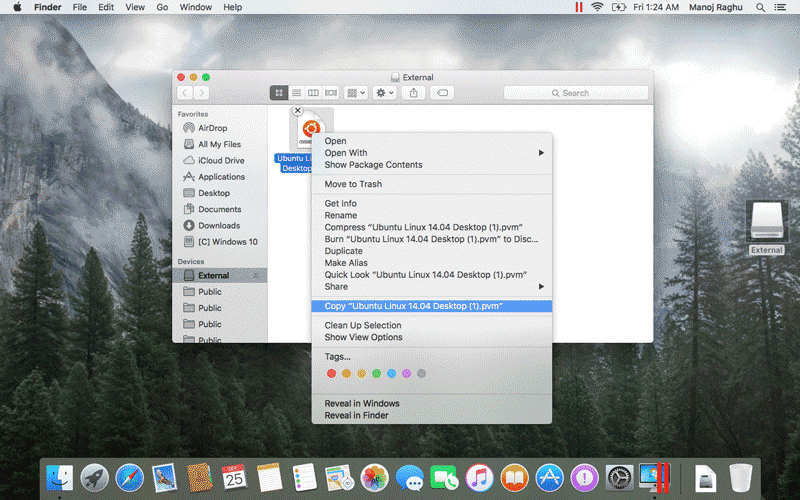
Task: Open Action gear dropdown in toolbar
Action: point(385,93)
